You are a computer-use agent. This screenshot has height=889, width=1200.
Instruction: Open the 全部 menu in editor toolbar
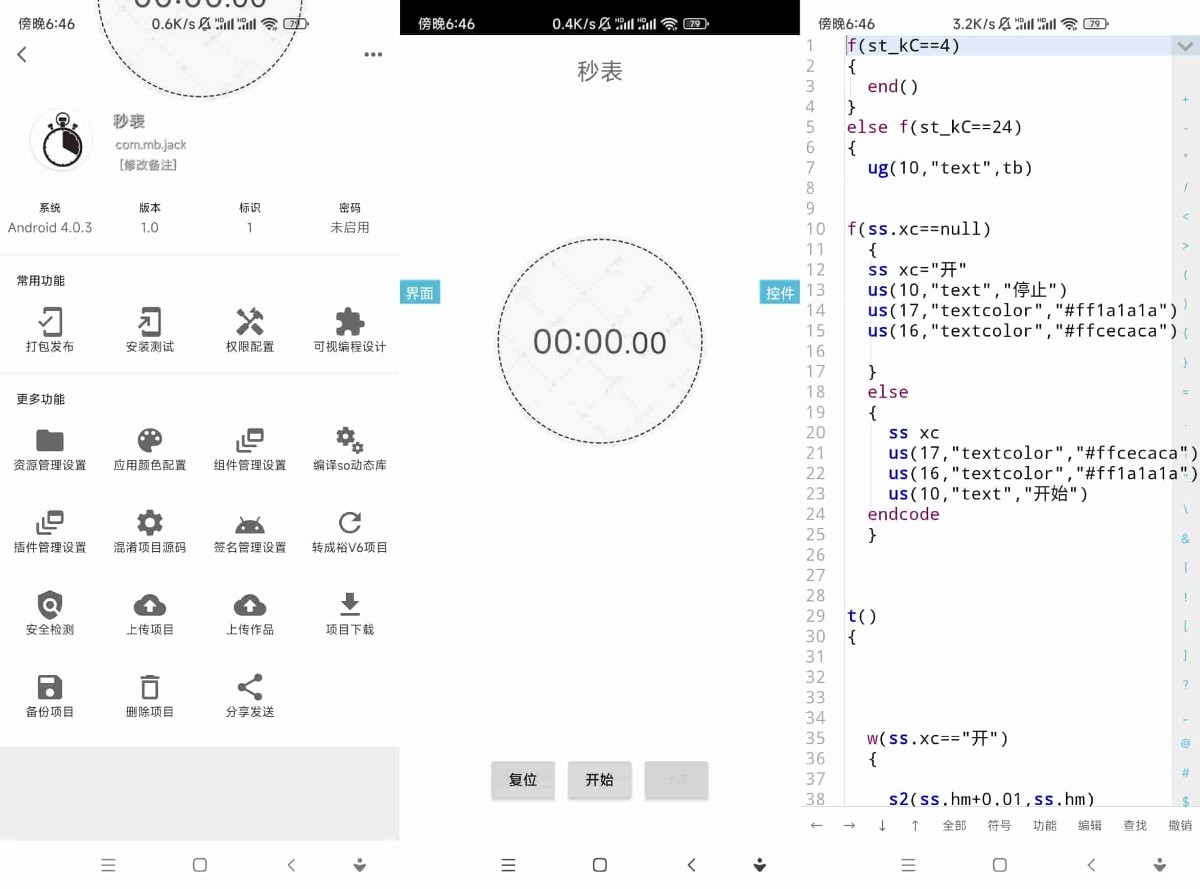click(955, 825)
